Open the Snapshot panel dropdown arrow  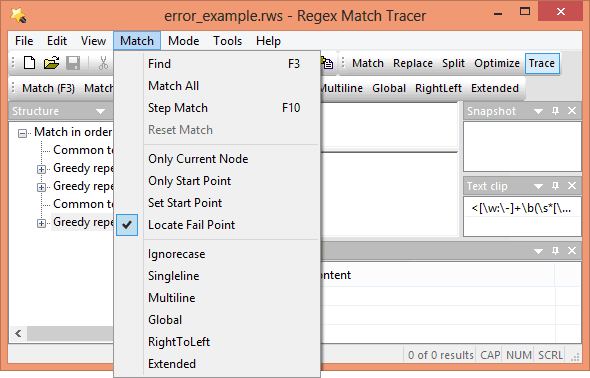(x=538, y=111)
